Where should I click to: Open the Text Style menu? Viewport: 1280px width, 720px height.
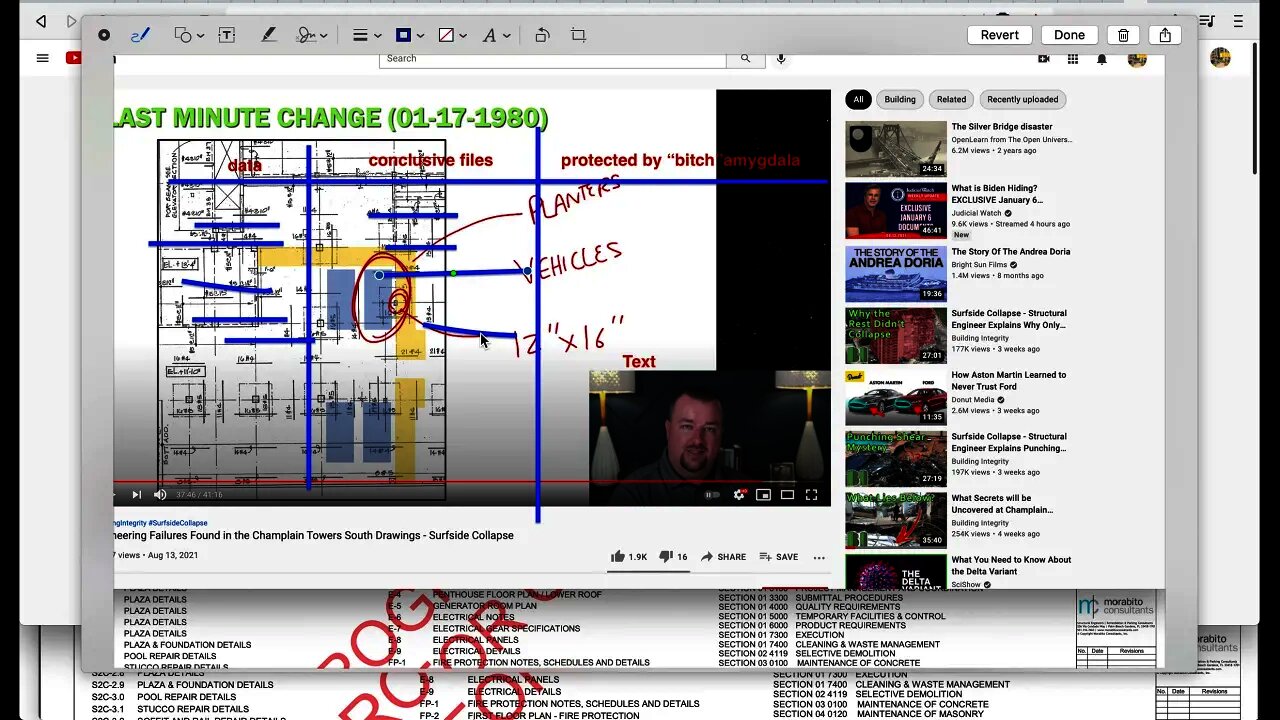[495, 35]
